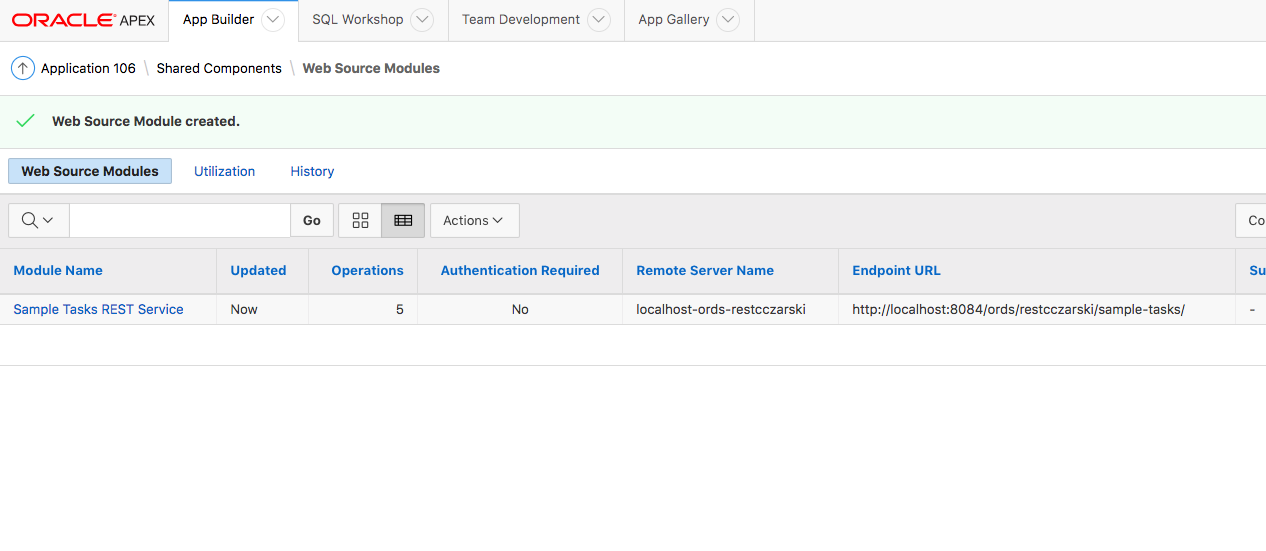Expand the App Builder menu arrow
The width and height of the screenshot is (1266, 551).
[273, 20]
